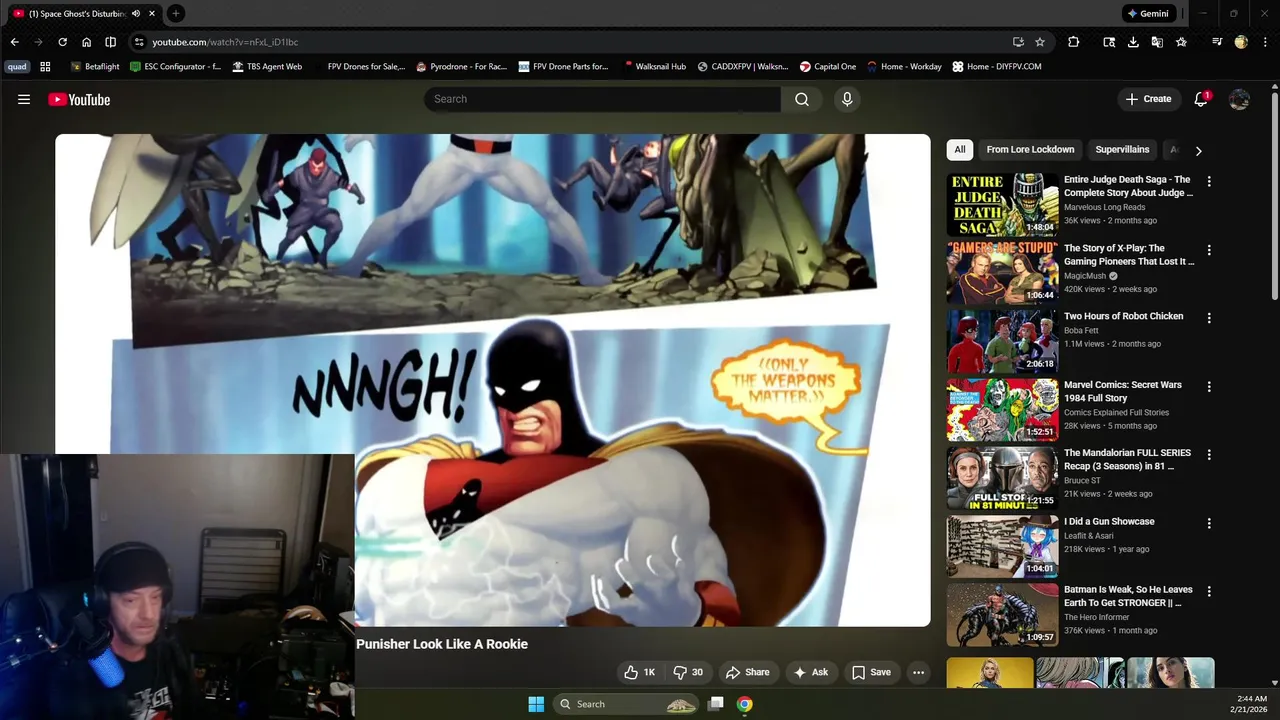Open the TBS Agent Web bookmark

point(267,67)
